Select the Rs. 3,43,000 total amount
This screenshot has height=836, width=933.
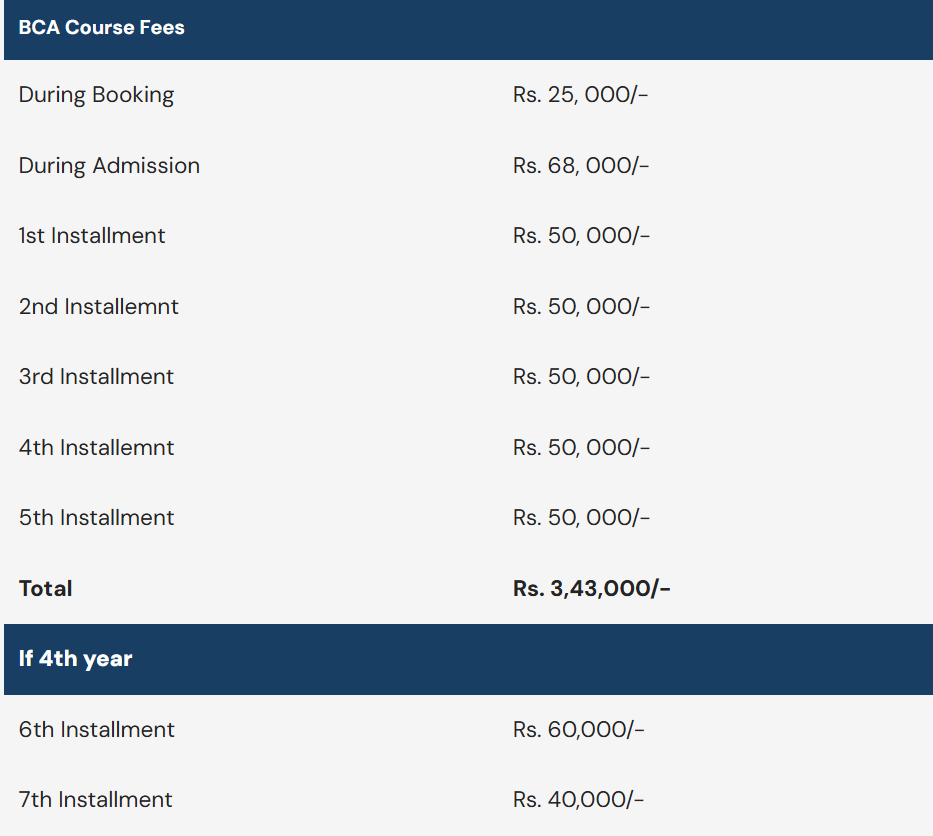[591, 589]
